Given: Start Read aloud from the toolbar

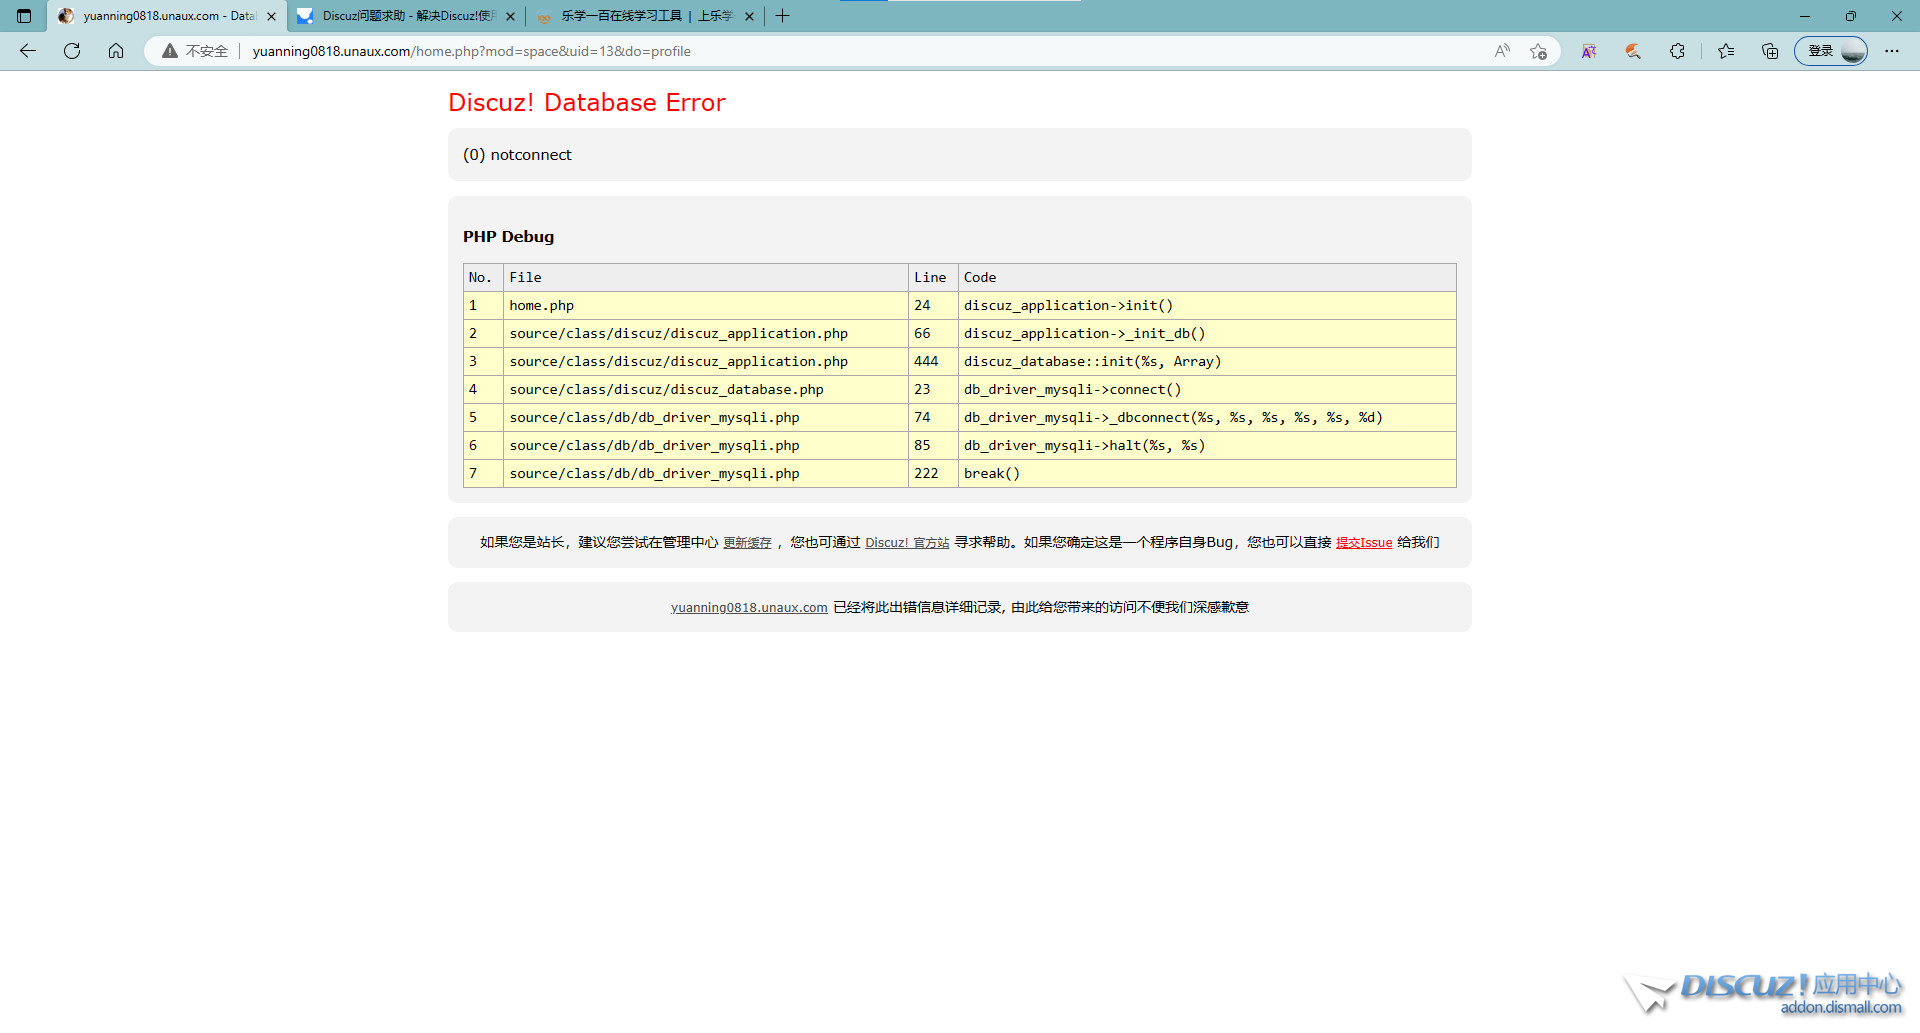Looking at the screenshot, I should [1502, 51].
